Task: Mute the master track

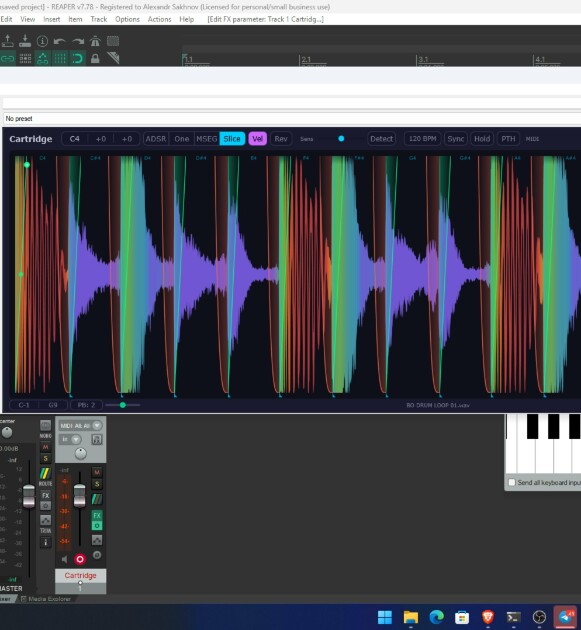Action: pyautogui.click(x=45, y=447)
